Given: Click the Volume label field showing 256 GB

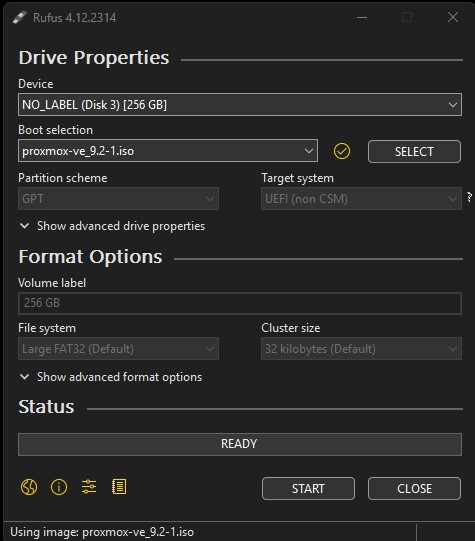Looking at the screenshot, I should [x=240, y=303].
